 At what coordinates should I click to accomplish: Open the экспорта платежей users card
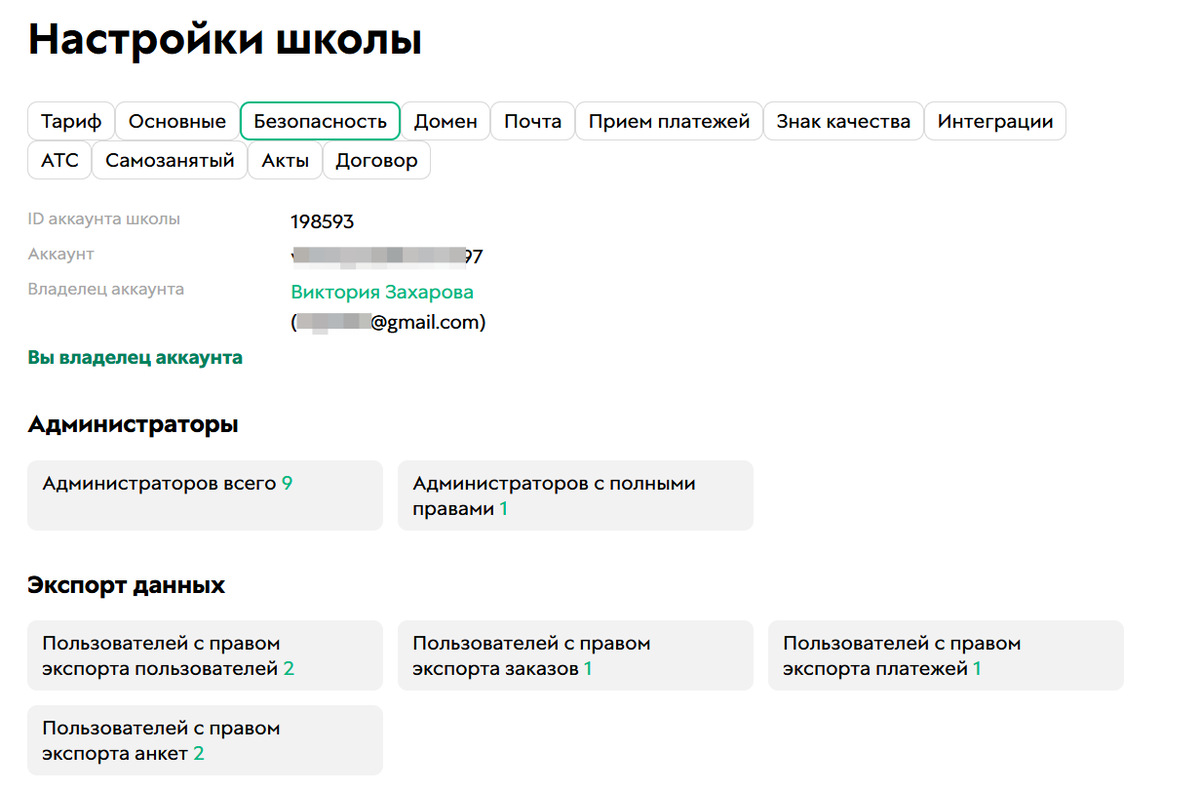point(945,656)
